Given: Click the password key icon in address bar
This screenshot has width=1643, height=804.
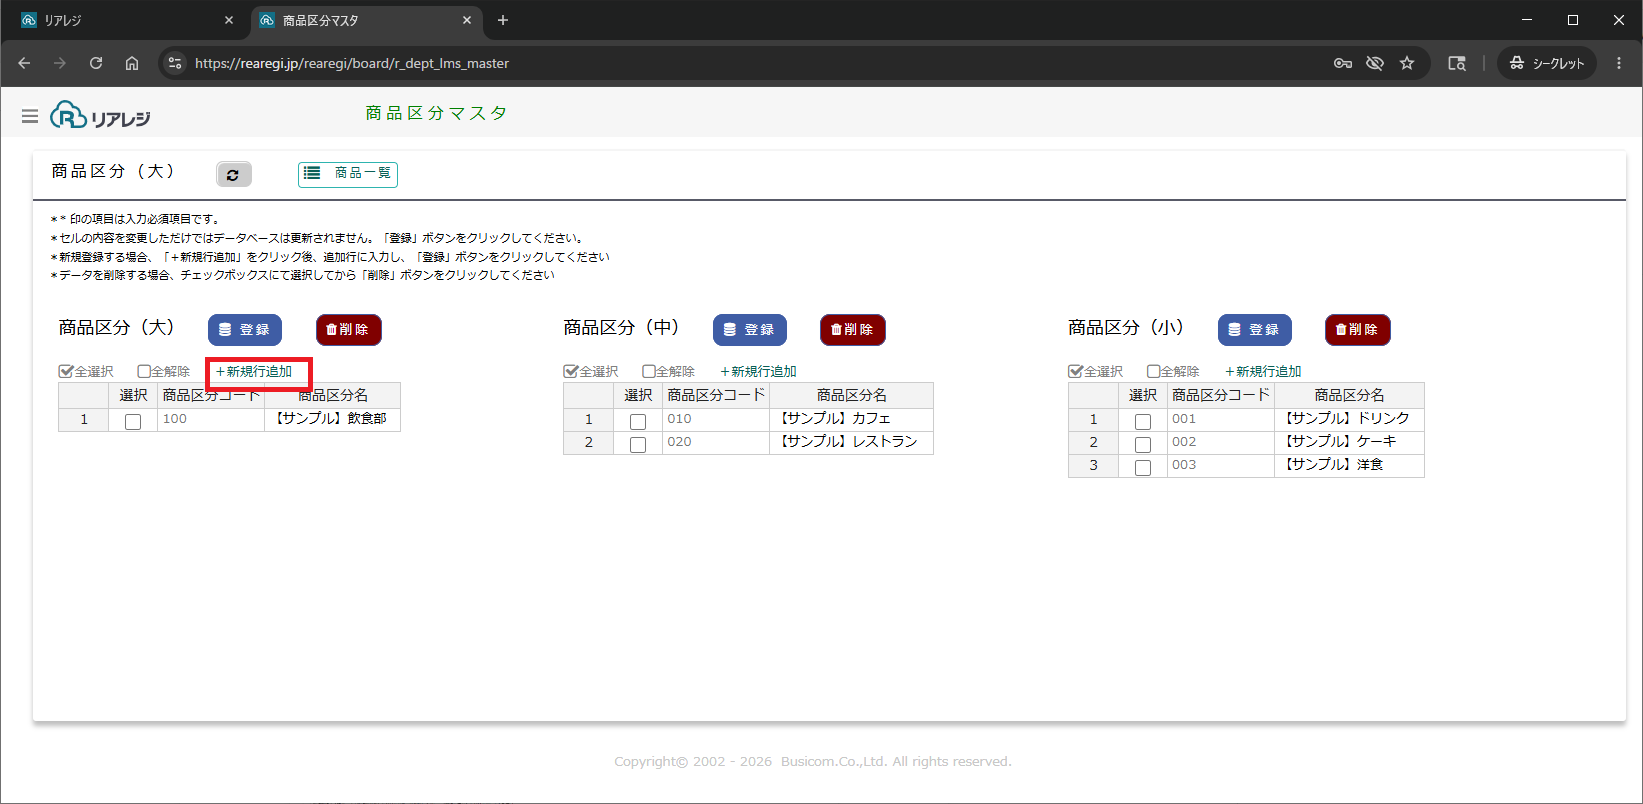Looking at the screenshot, I should tap(1343, 63).
